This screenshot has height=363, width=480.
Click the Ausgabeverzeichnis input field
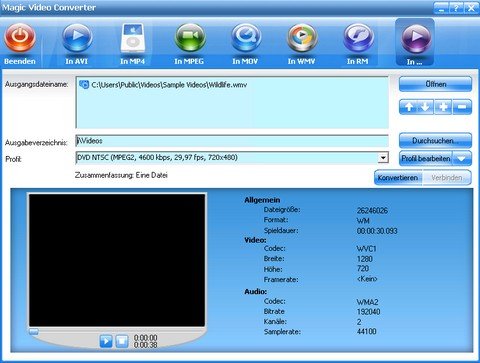(x=232, y=141)
